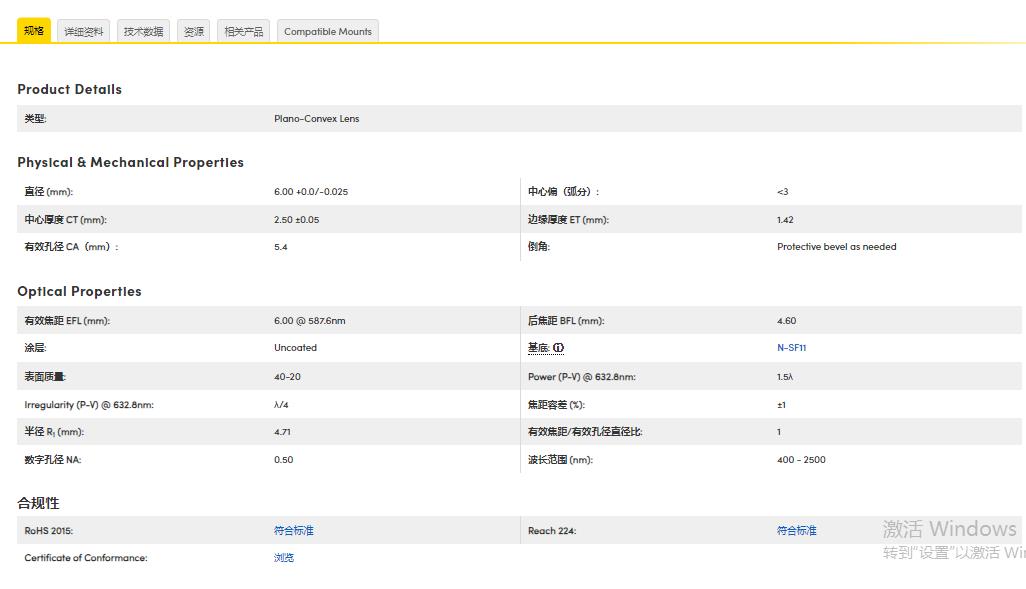The image size is (1026, 589).
Task: Click the 基底 label with dotted underline
Action: (539, 348)
